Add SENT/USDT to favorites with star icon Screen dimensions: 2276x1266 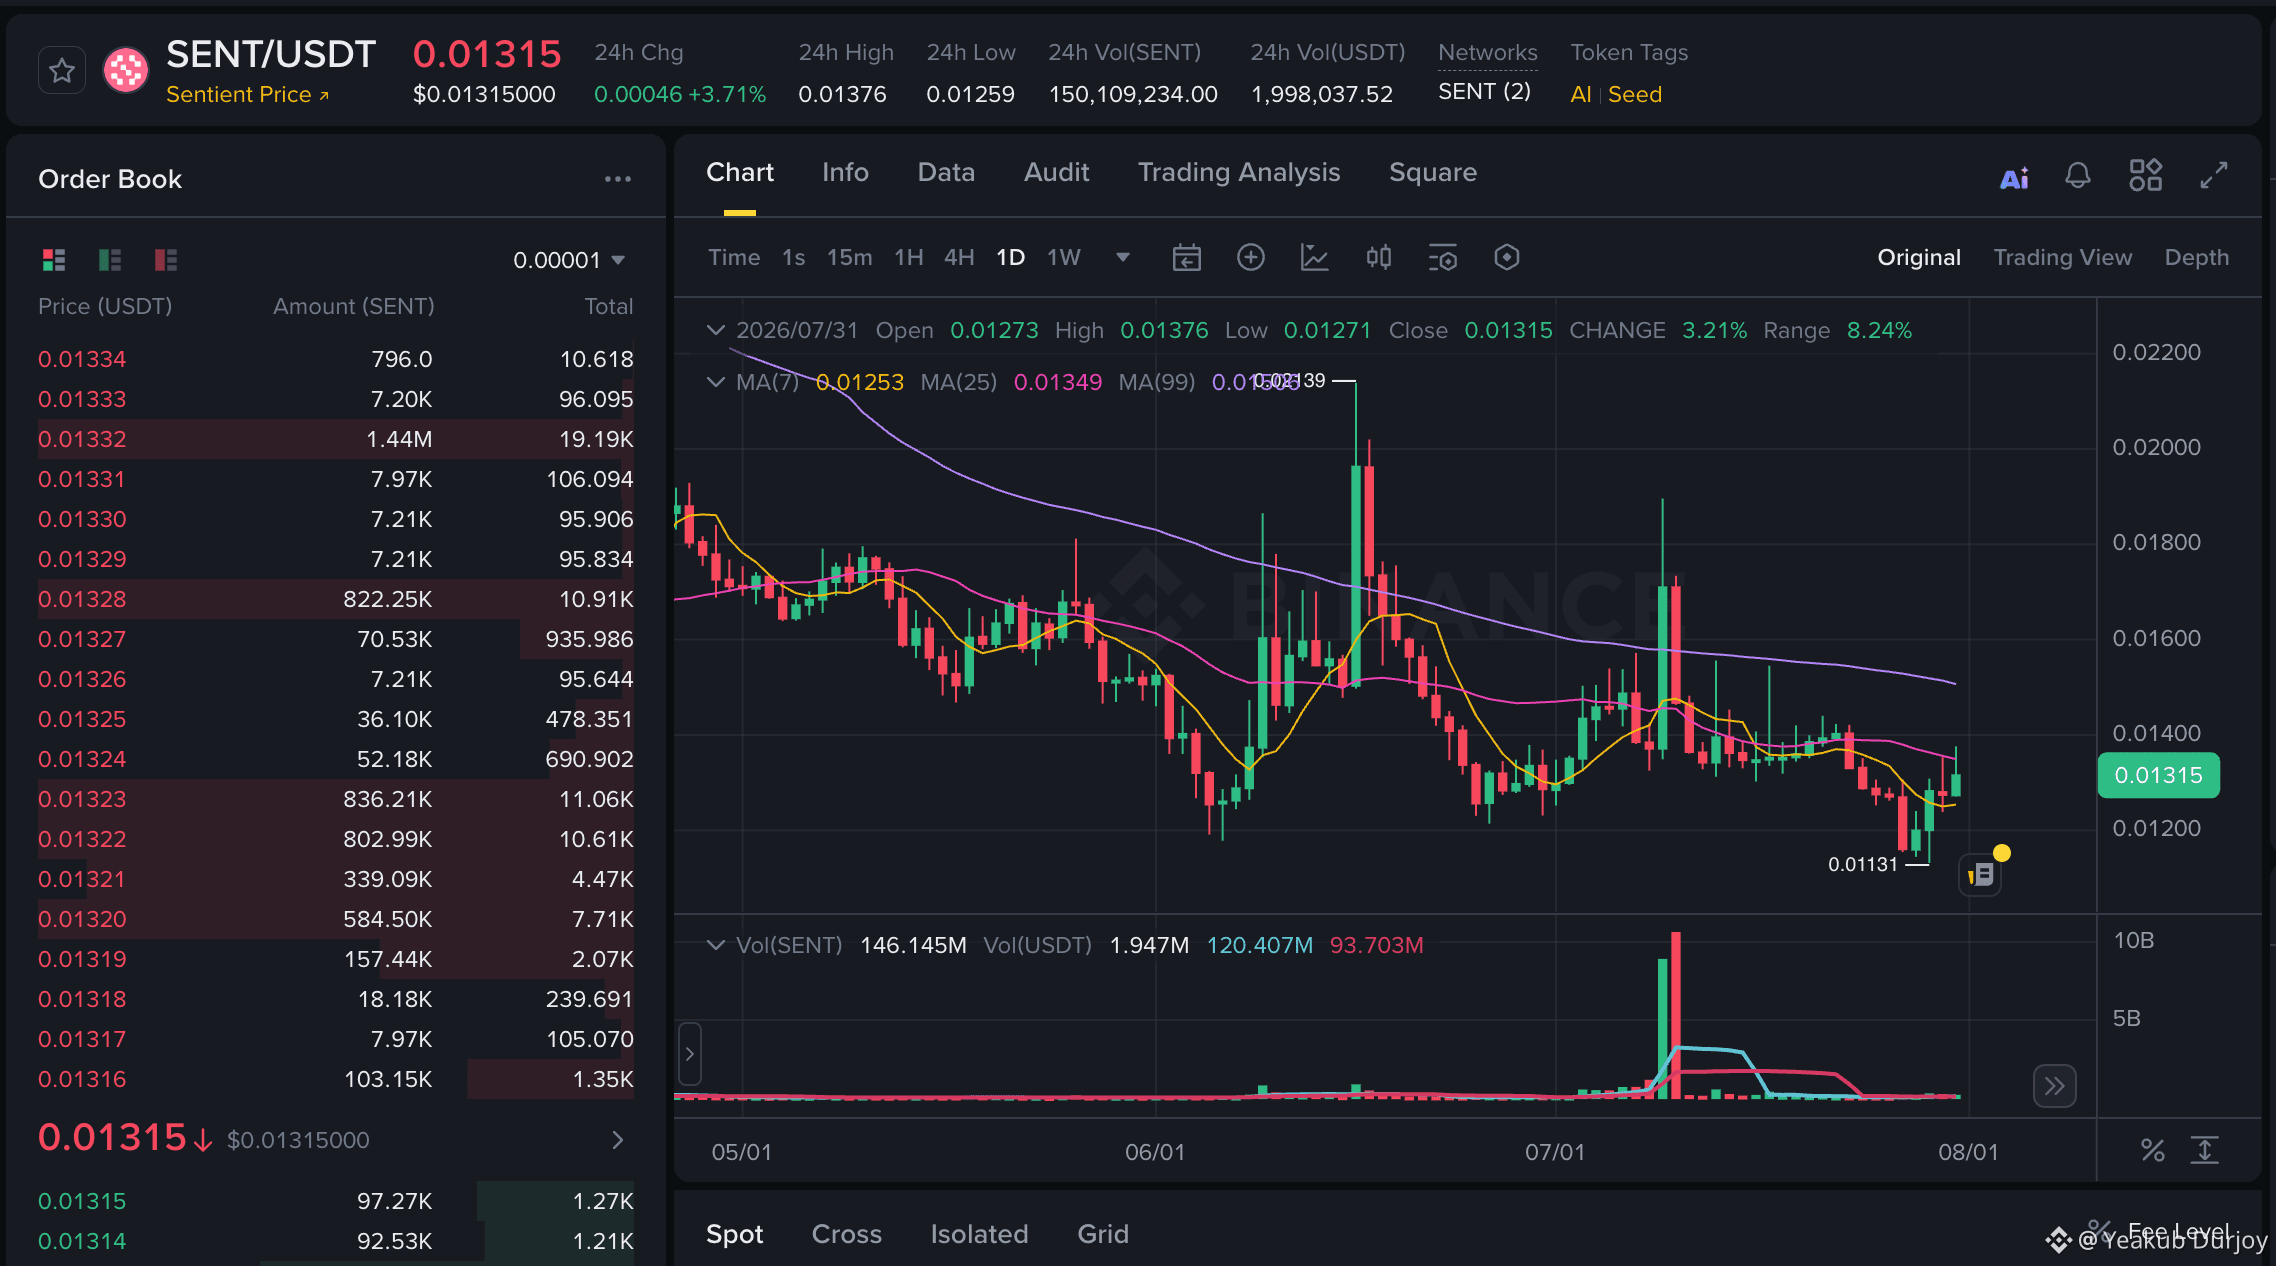coord(62,71)
